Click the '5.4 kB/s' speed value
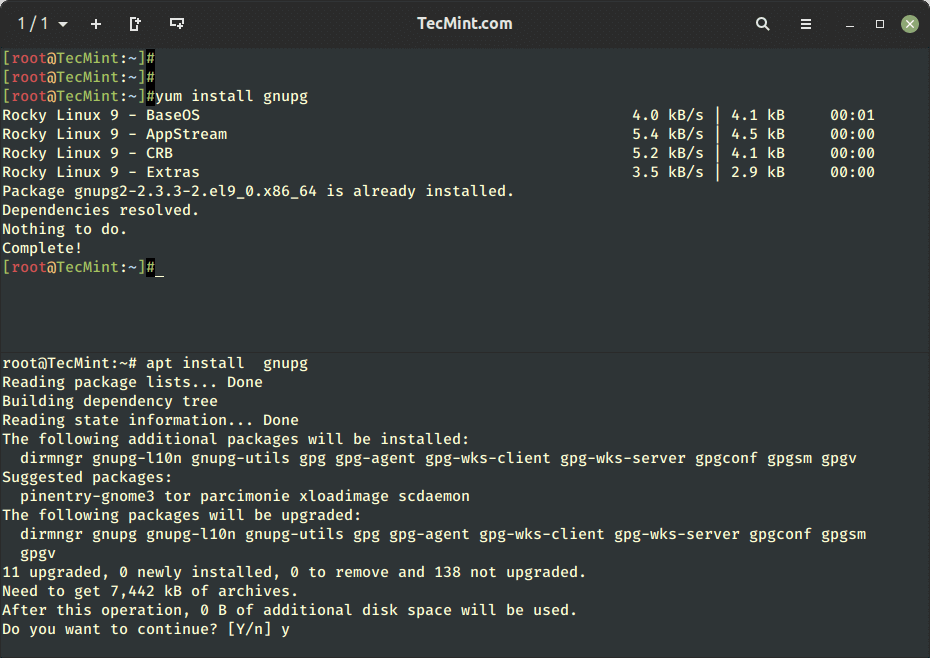 668,134
